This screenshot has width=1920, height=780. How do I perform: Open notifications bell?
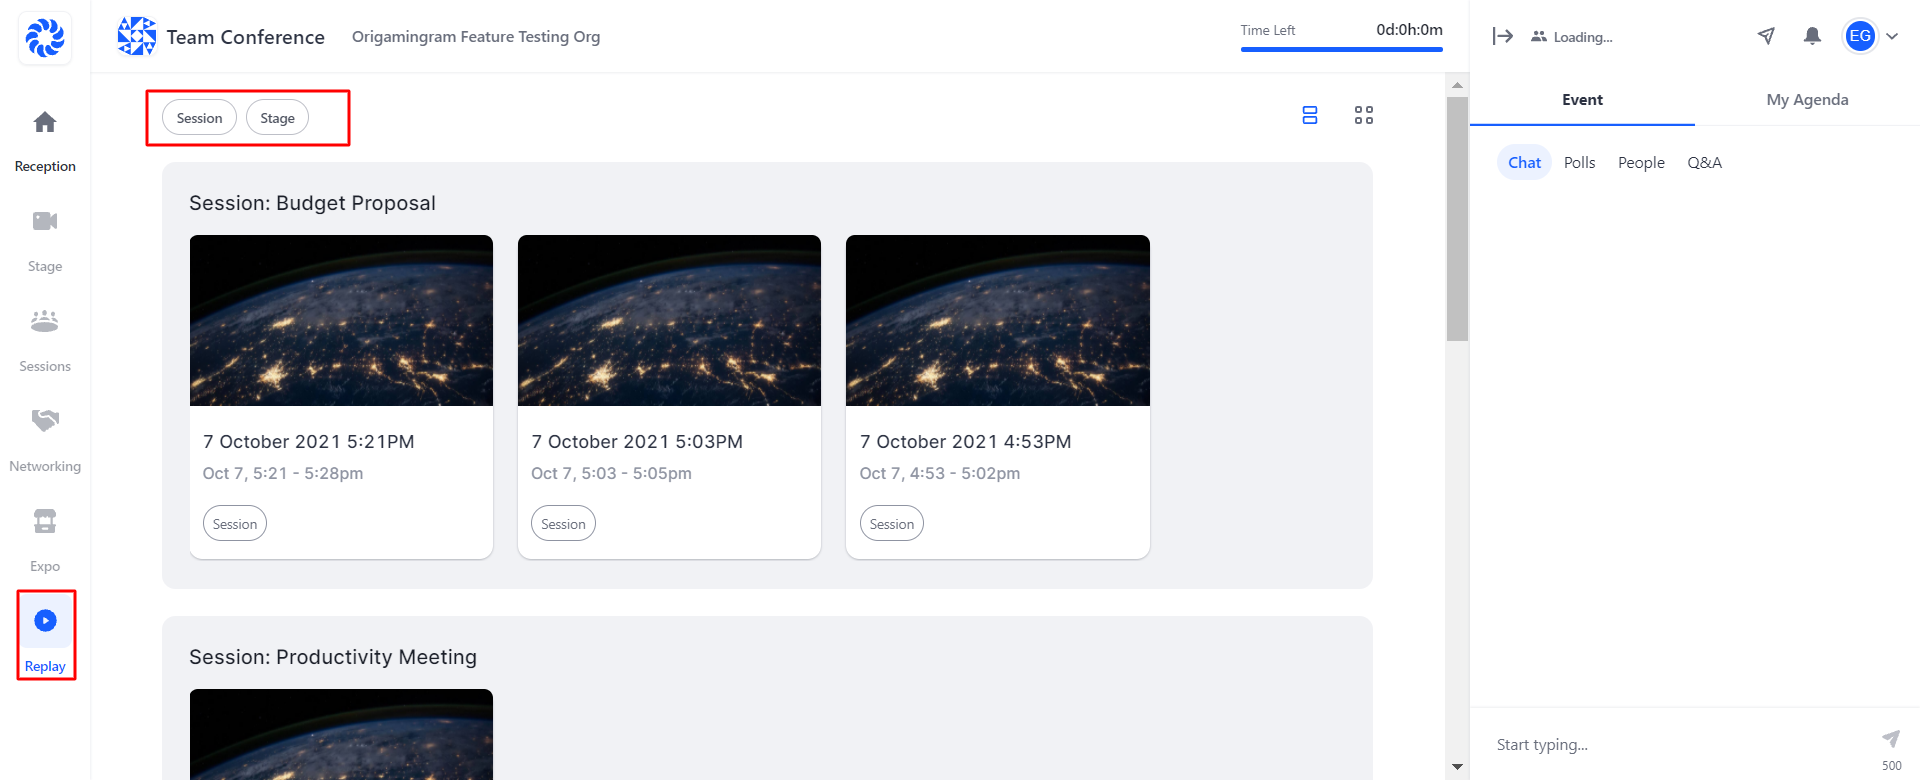(1812, 36)
